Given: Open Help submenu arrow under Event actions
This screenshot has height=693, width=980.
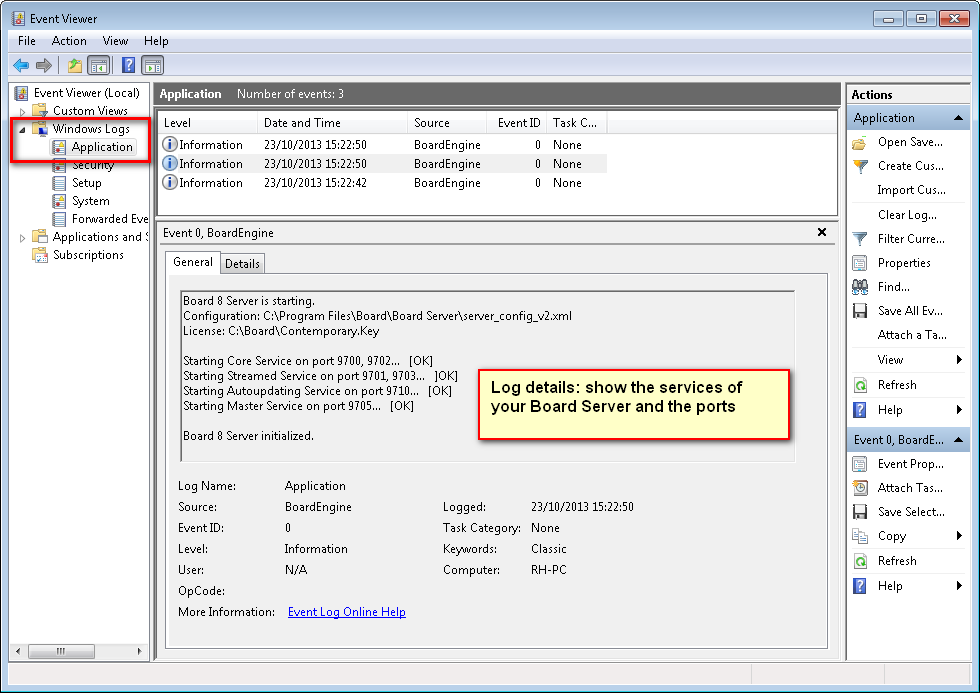Looking at the screenshot, I should tap(959, 586).
